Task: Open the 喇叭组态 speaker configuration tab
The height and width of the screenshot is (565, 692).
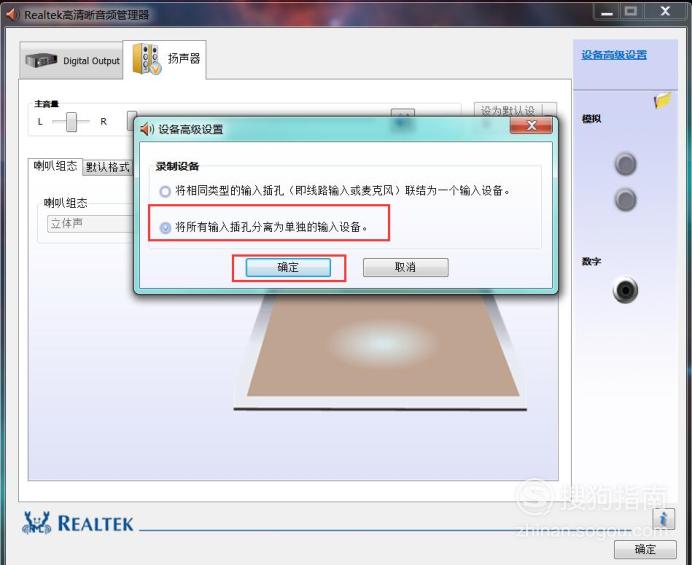Action: pyautogui.click(x=55, y=166)
